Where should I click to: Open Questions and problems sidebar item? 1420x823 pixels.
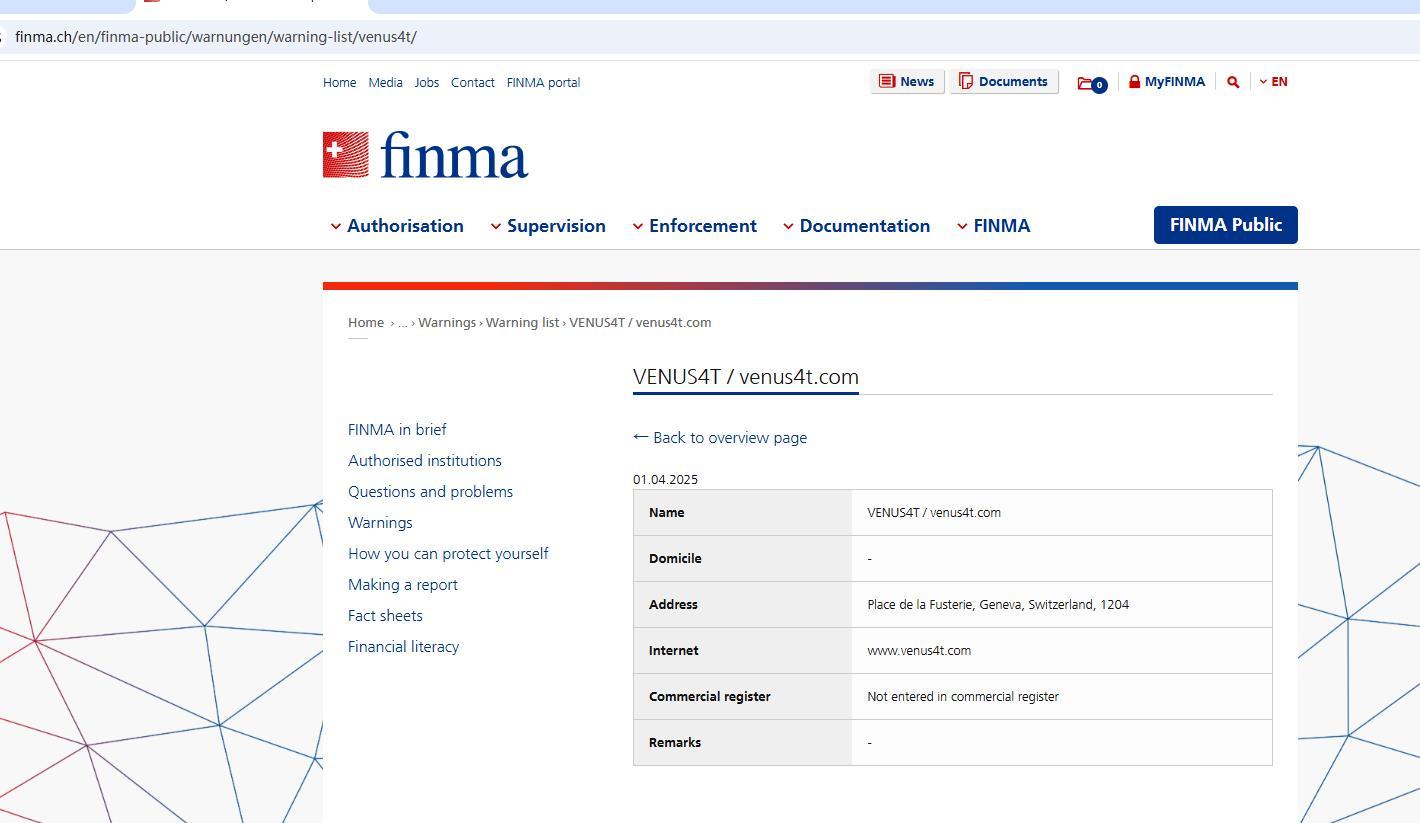tap(430, 492)
